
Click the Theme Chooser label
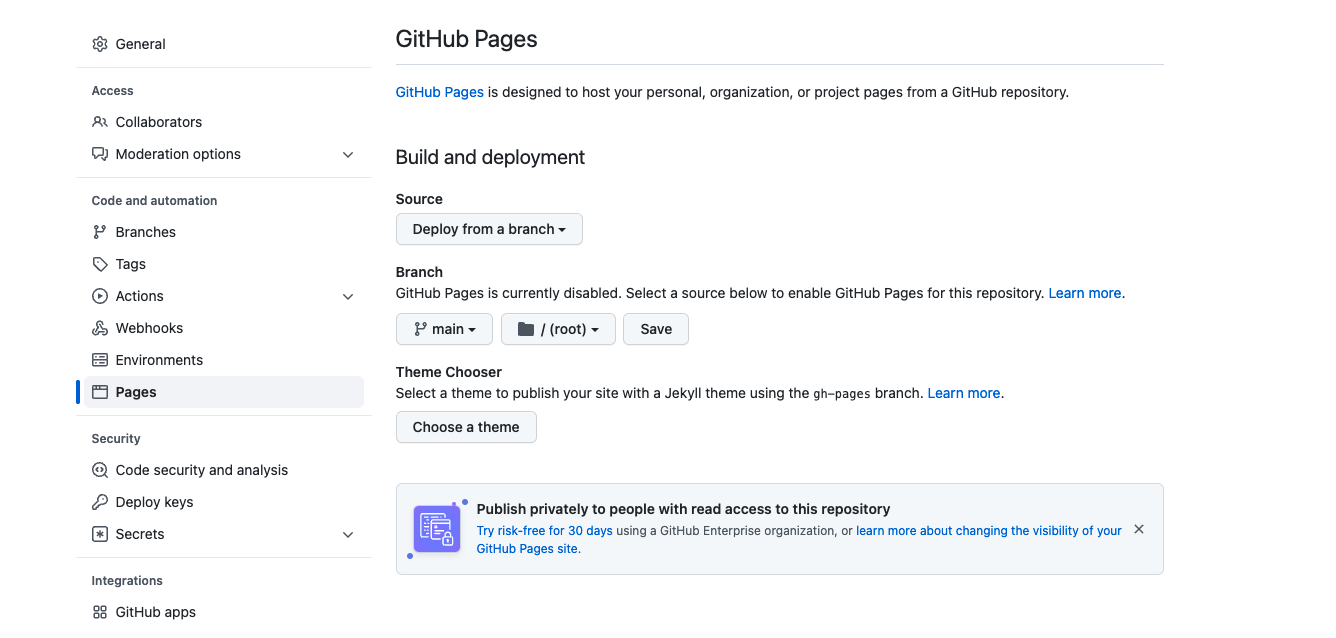click(x=449, y=372)
